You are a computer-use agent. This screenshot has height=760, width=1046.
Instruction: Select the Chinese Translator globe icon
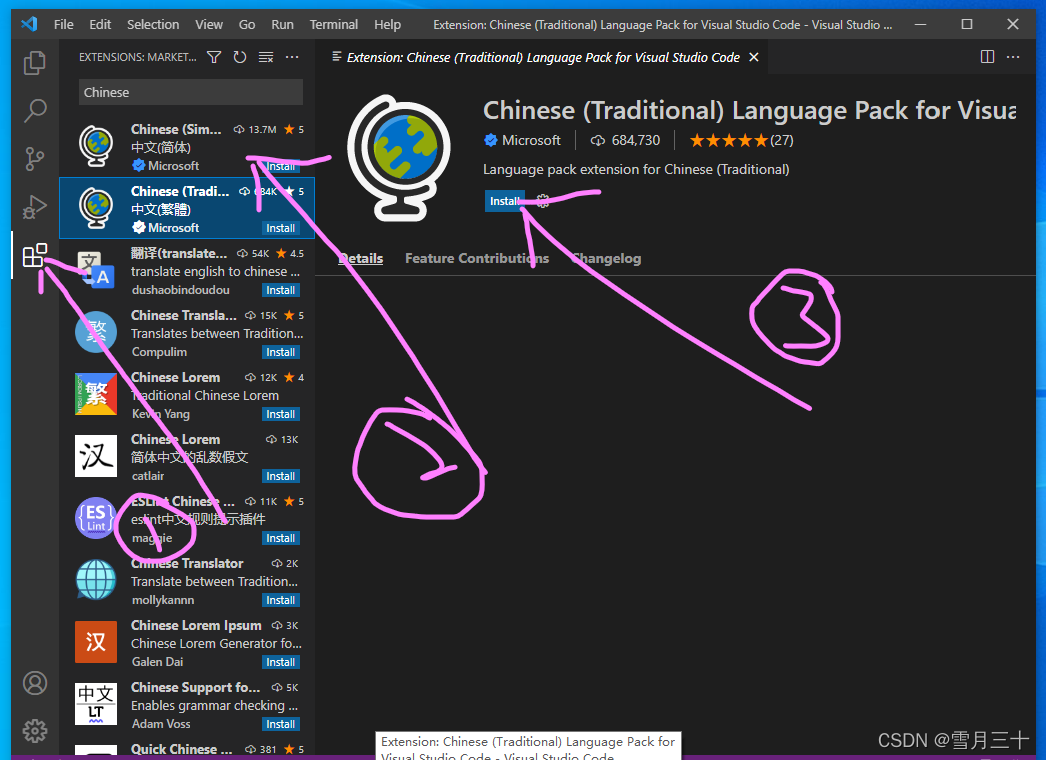click(96, 579)
